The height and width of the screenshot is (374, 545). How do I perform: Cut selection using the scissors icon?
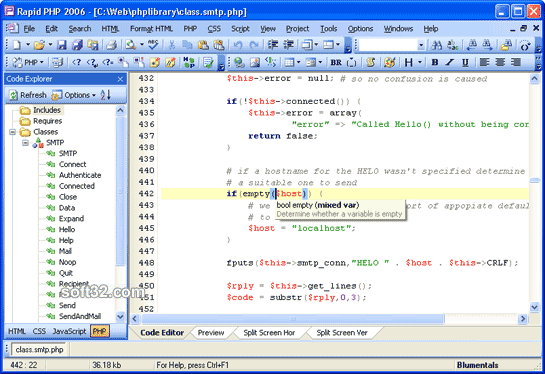click(172, 45)
